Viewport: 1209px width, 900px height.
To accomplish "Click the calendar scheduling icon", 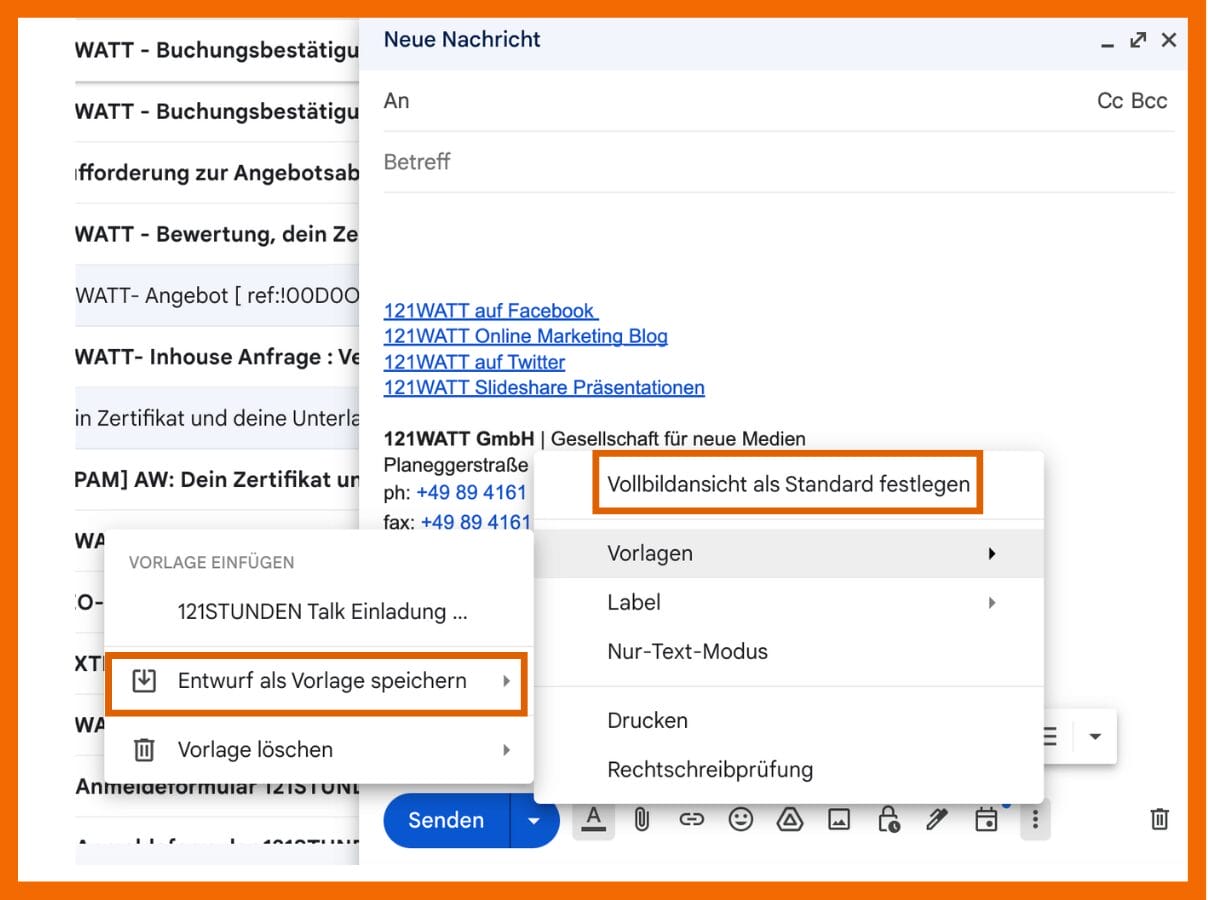I will pos(986,820).
